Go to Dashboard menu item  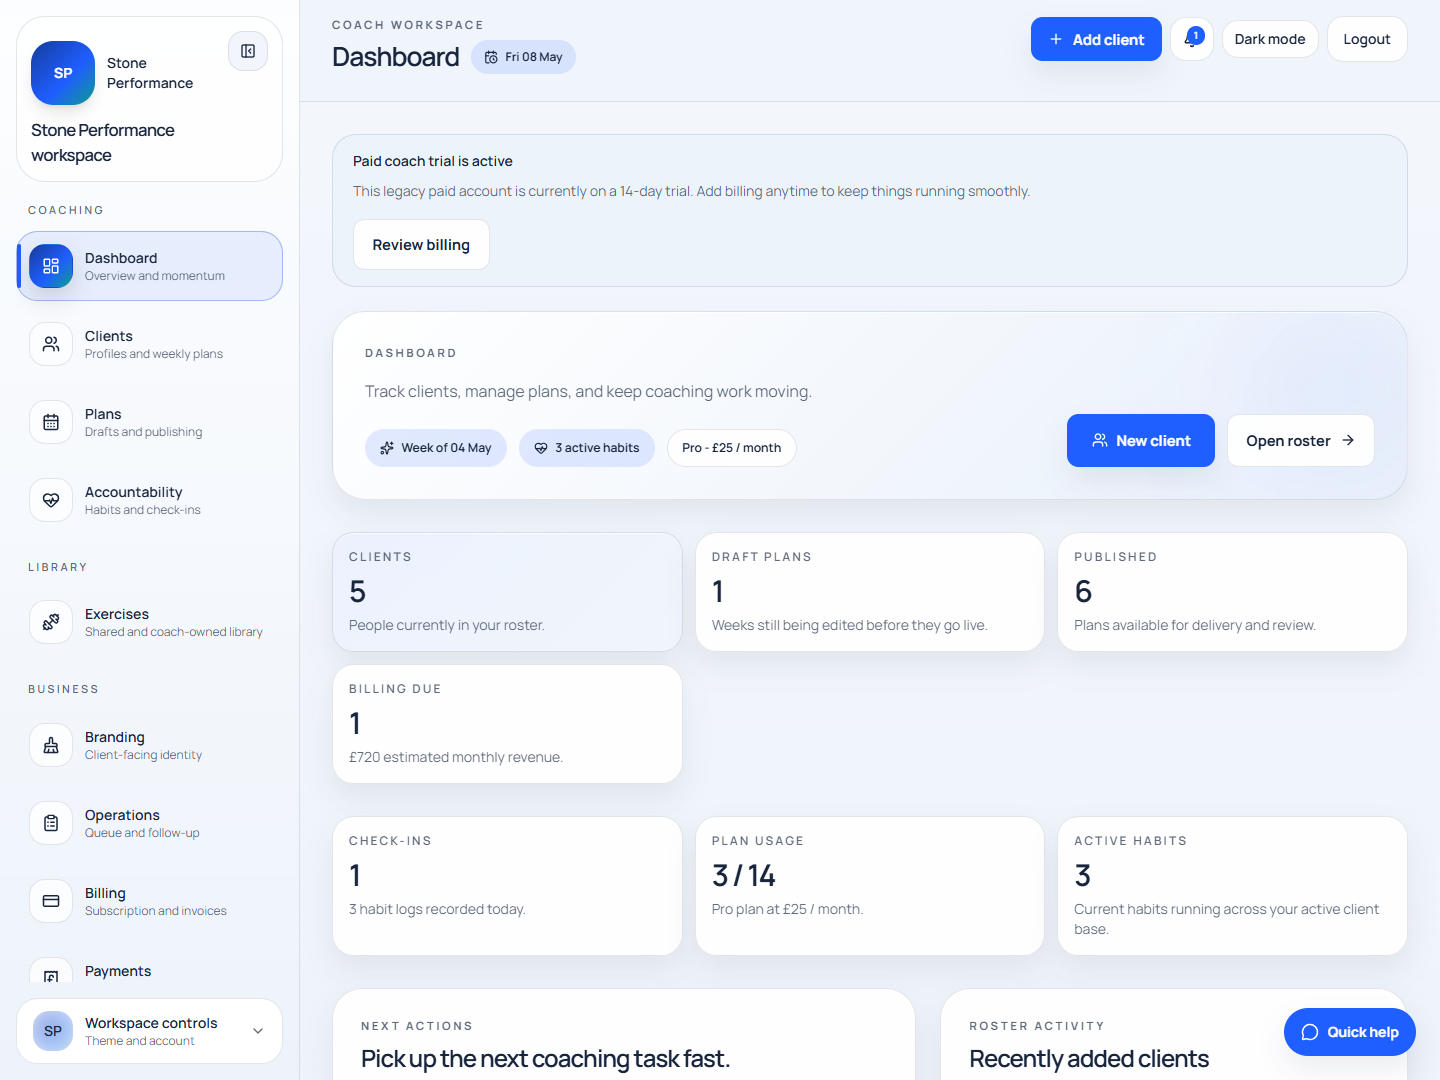tap(150, 266)
